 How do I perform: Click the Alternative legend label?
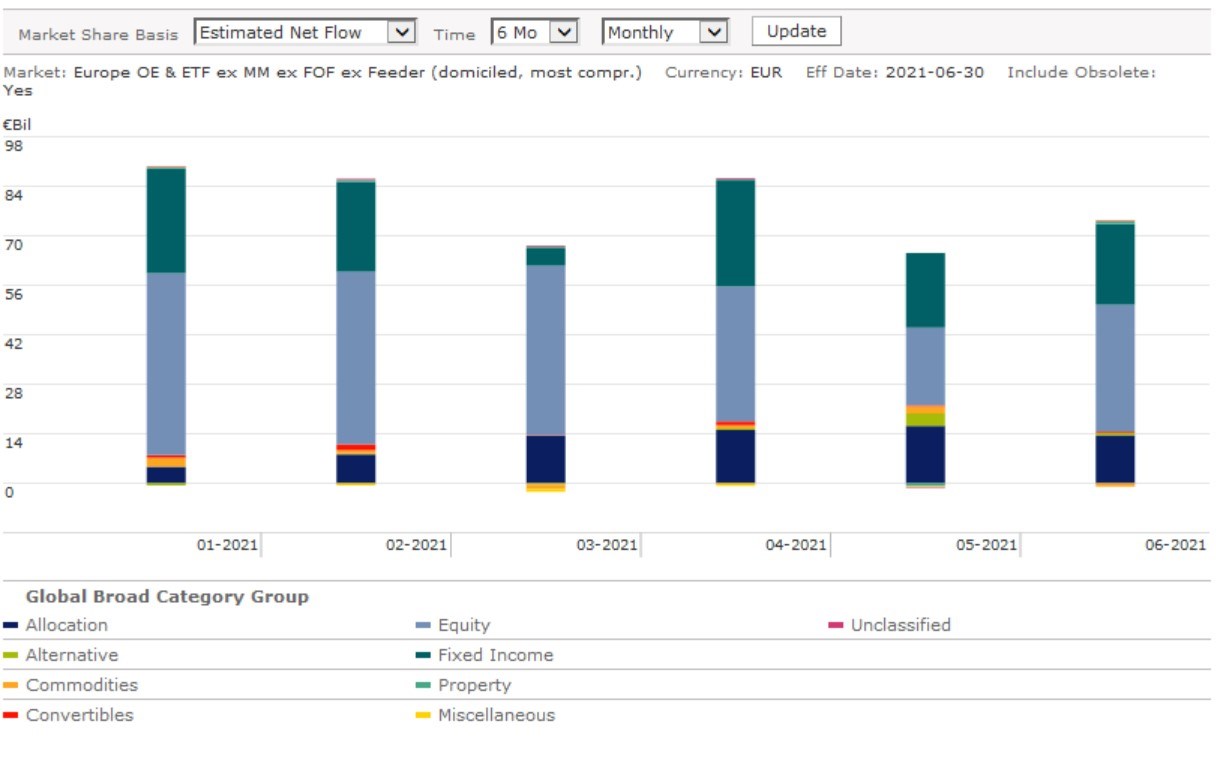point(71,655)
